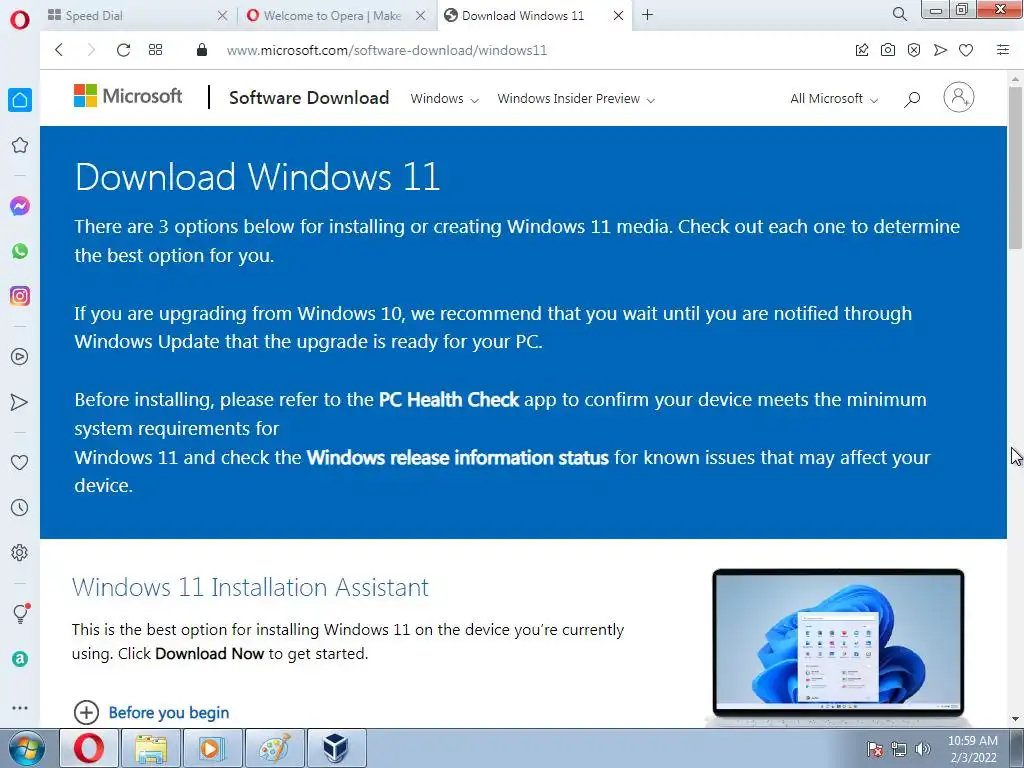
Task: Open sidebar setup three dots
Action: 20,708
